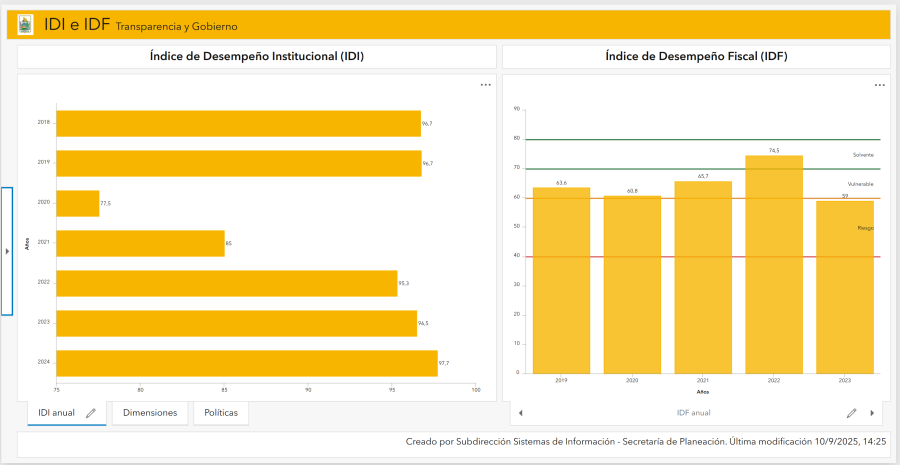900x465 pixels.
Task: Select the 2021 IDI bar valued 85
Action: click(x=140, y=243)
